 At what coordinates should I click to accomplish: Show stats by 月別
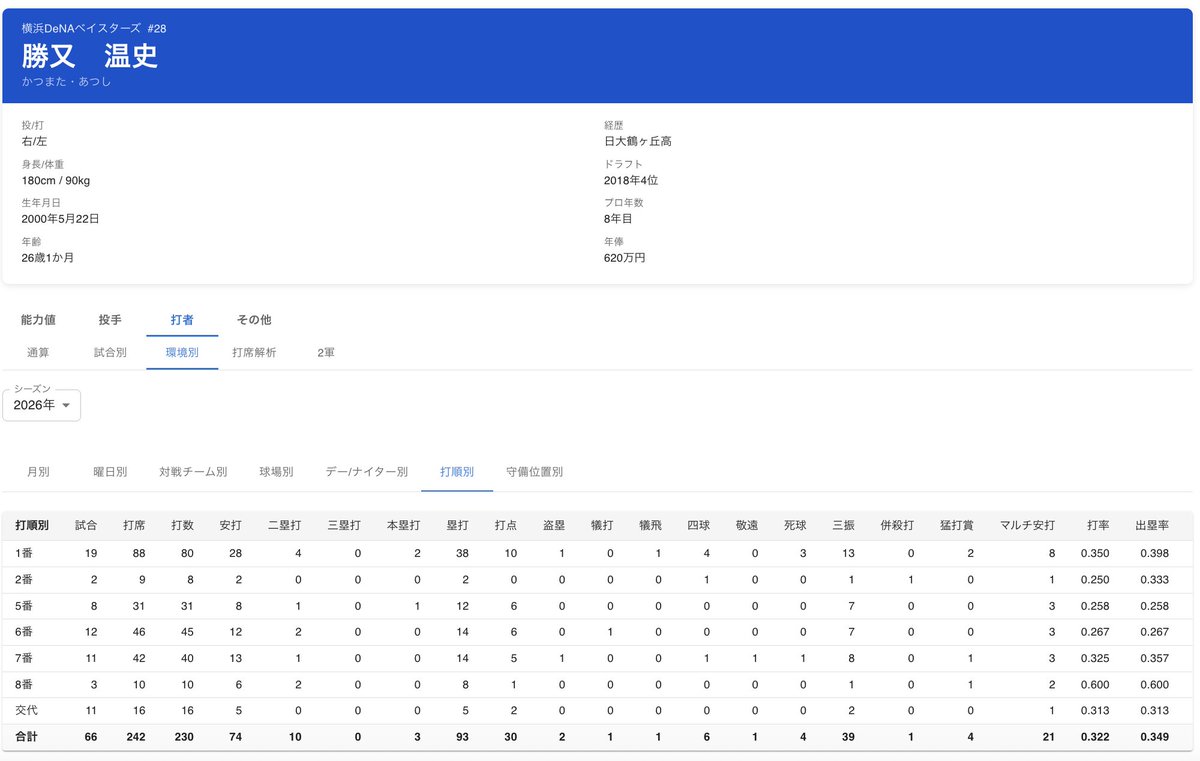pos(38,472)
